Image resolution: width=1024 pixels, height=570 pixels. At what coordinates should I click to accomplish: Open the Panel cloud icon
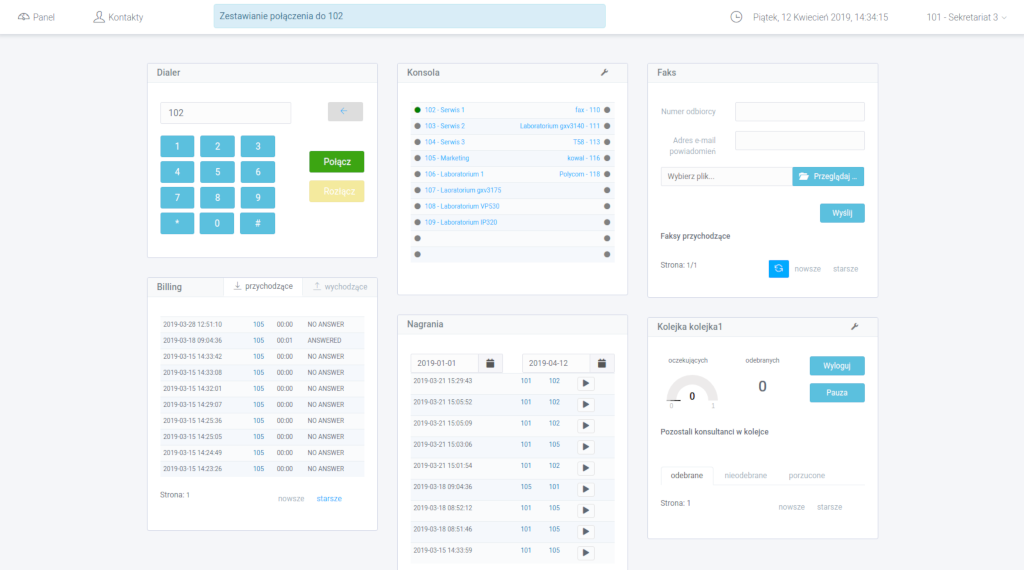24,17
